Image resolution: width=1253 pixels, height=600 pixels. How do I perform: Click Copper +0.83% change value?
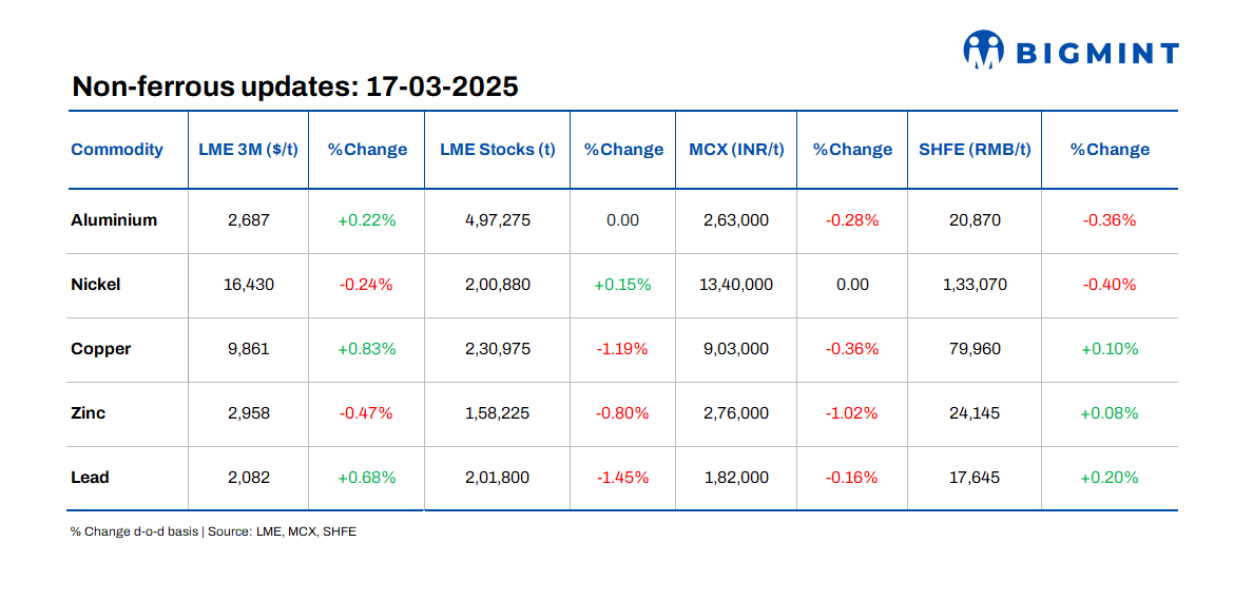[367, 349]
